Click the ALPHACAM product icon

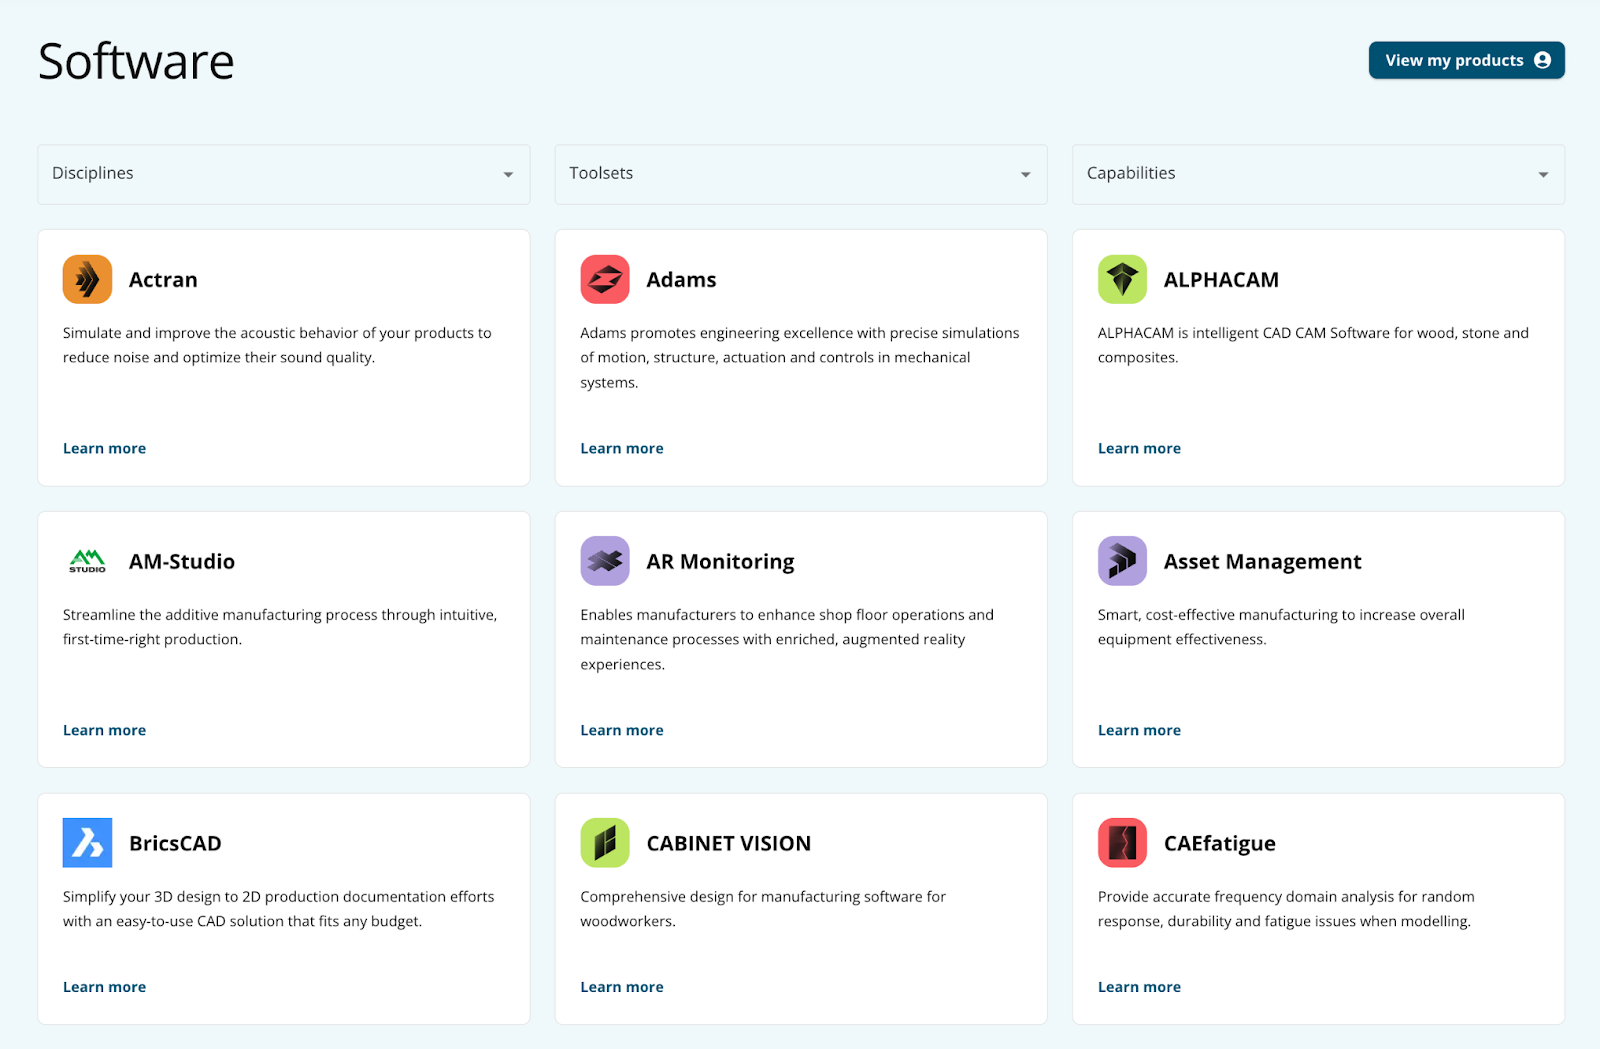(x=1122, y=279)
